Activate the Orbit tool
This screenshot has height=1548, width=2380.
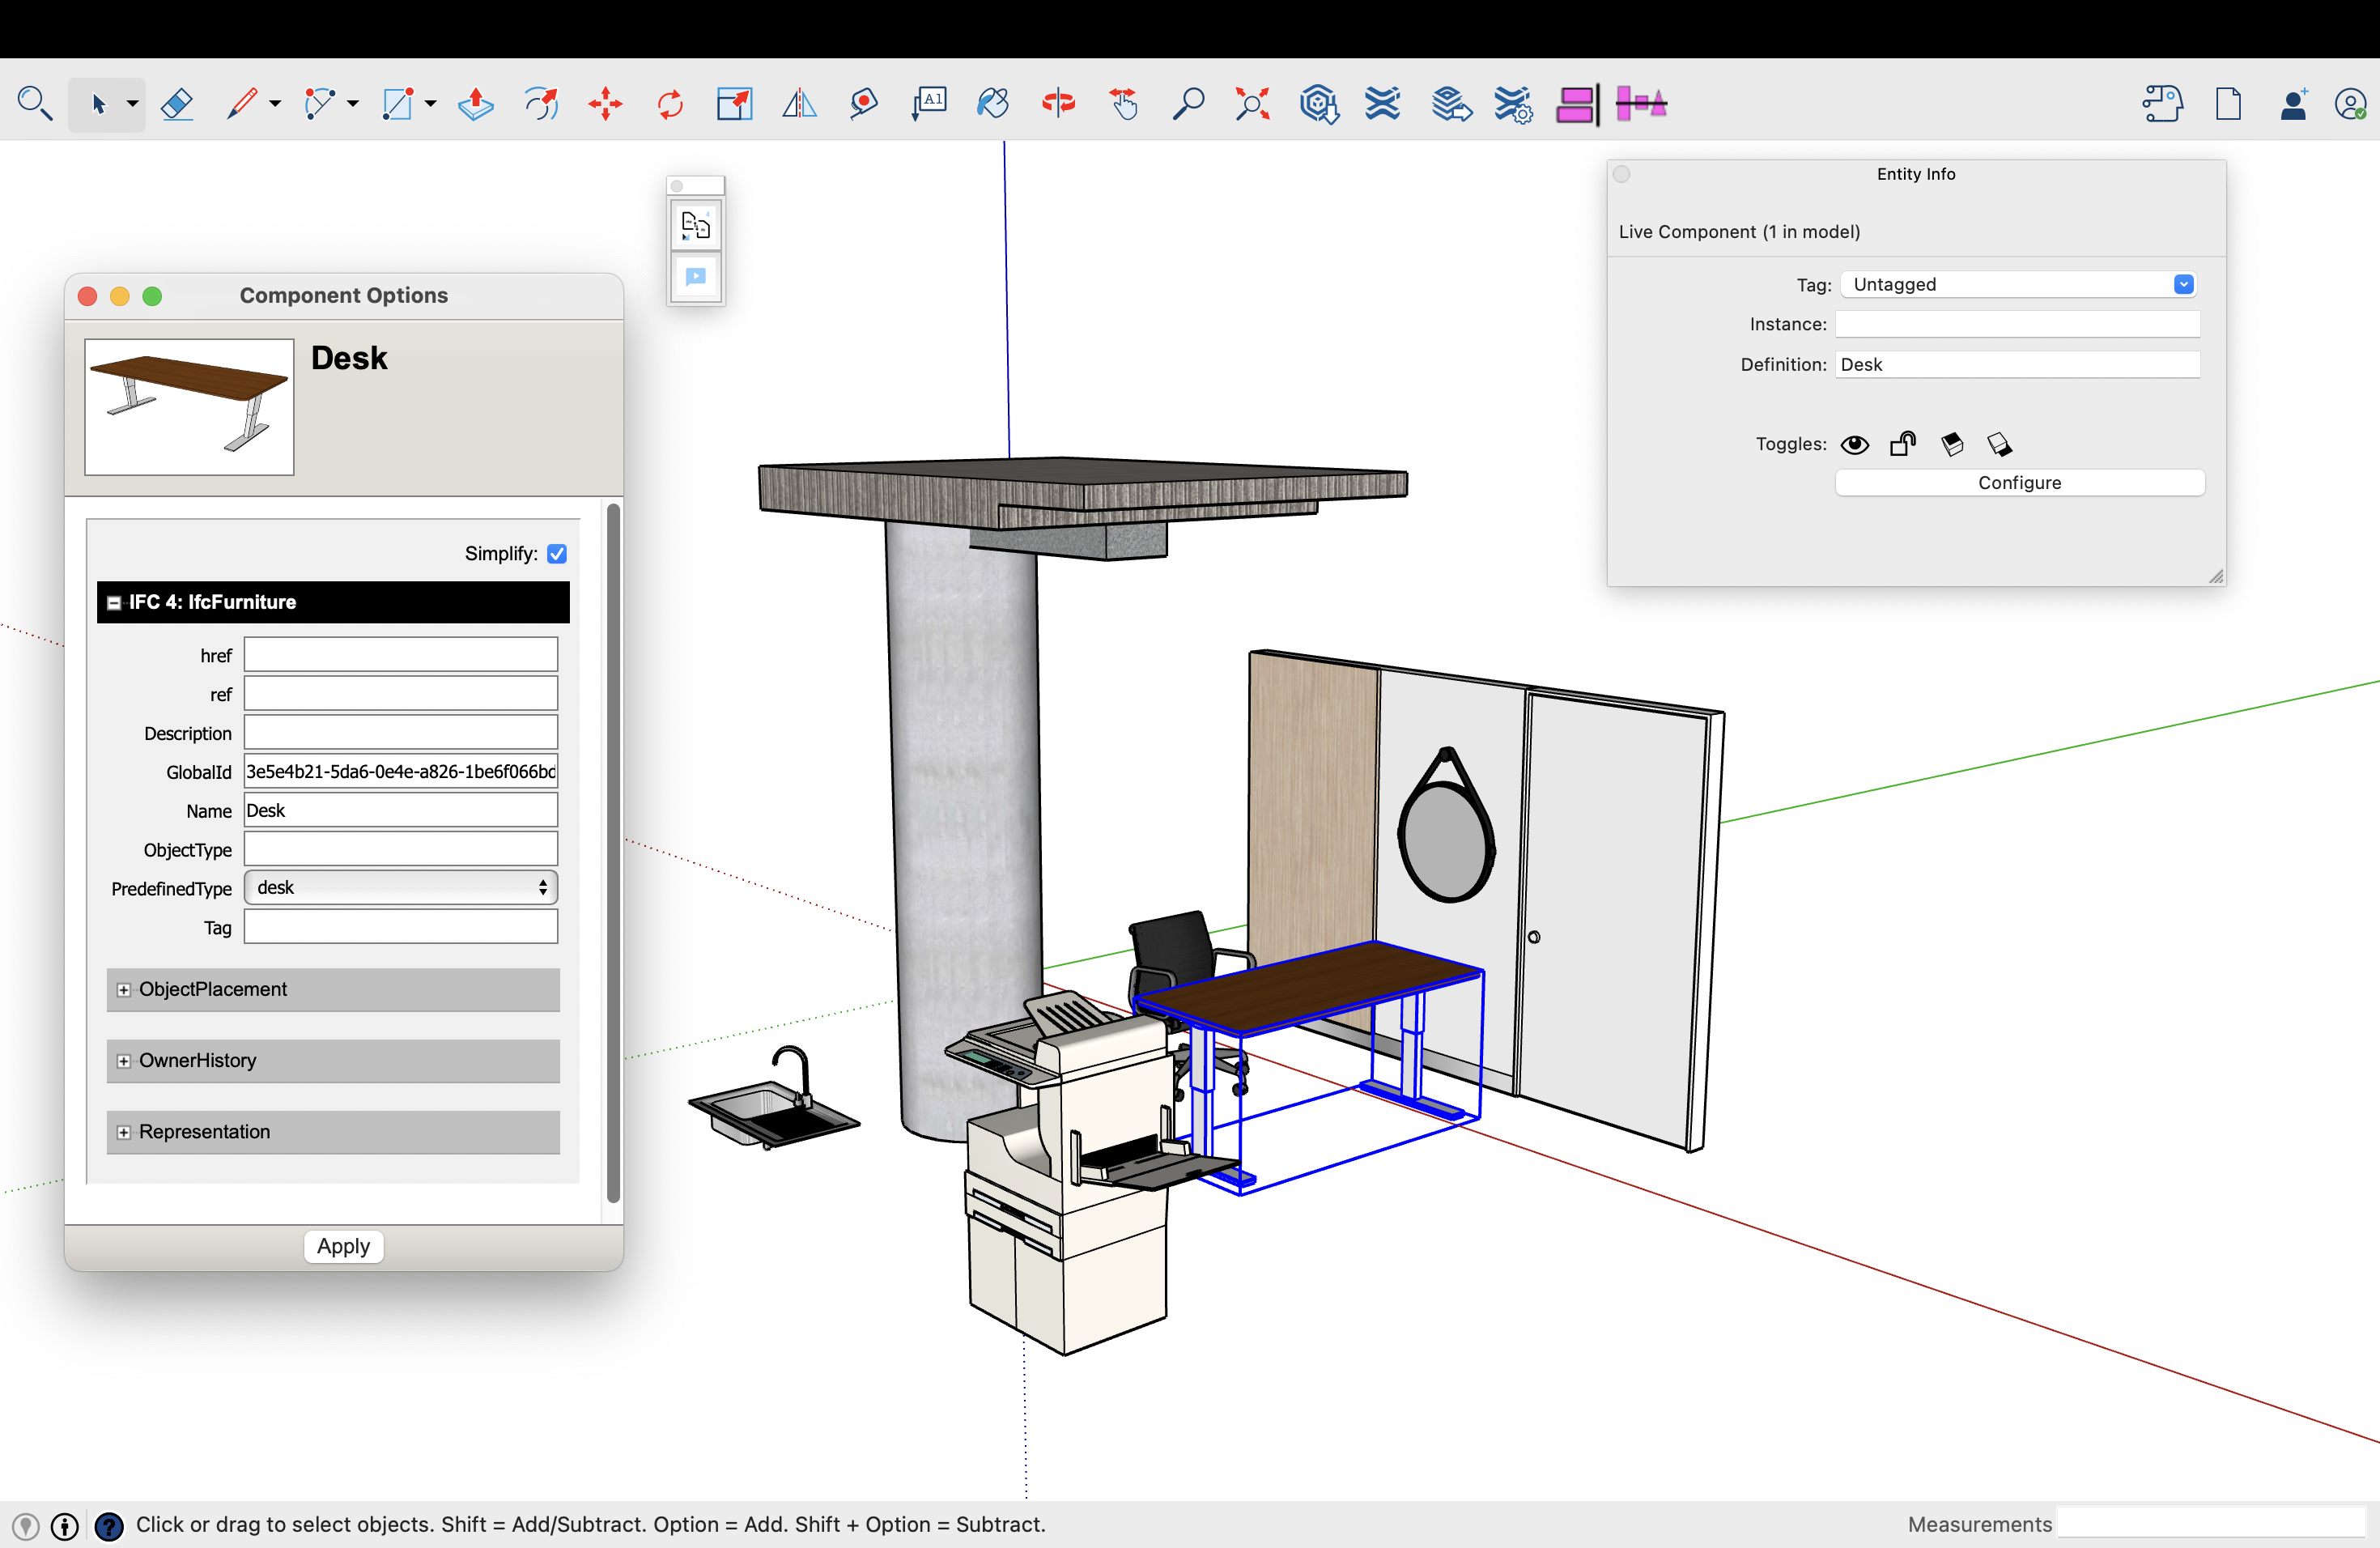click(1057, 103)
